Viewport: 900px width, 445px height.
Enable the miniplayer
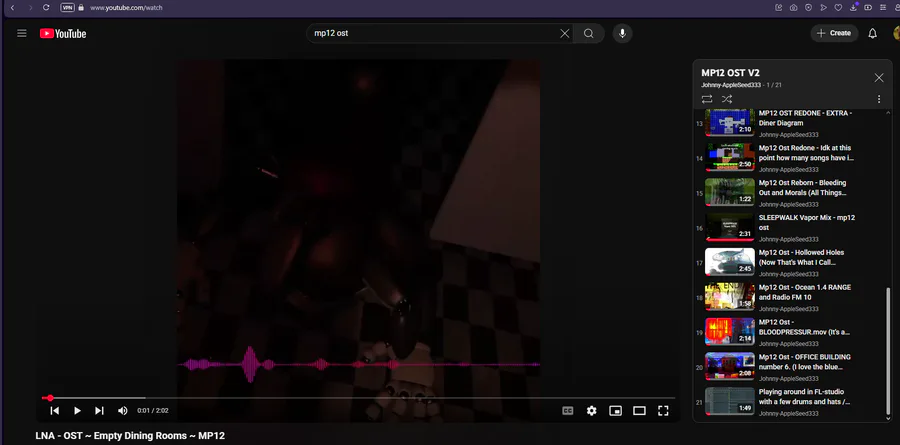click(x=615, y=411)
